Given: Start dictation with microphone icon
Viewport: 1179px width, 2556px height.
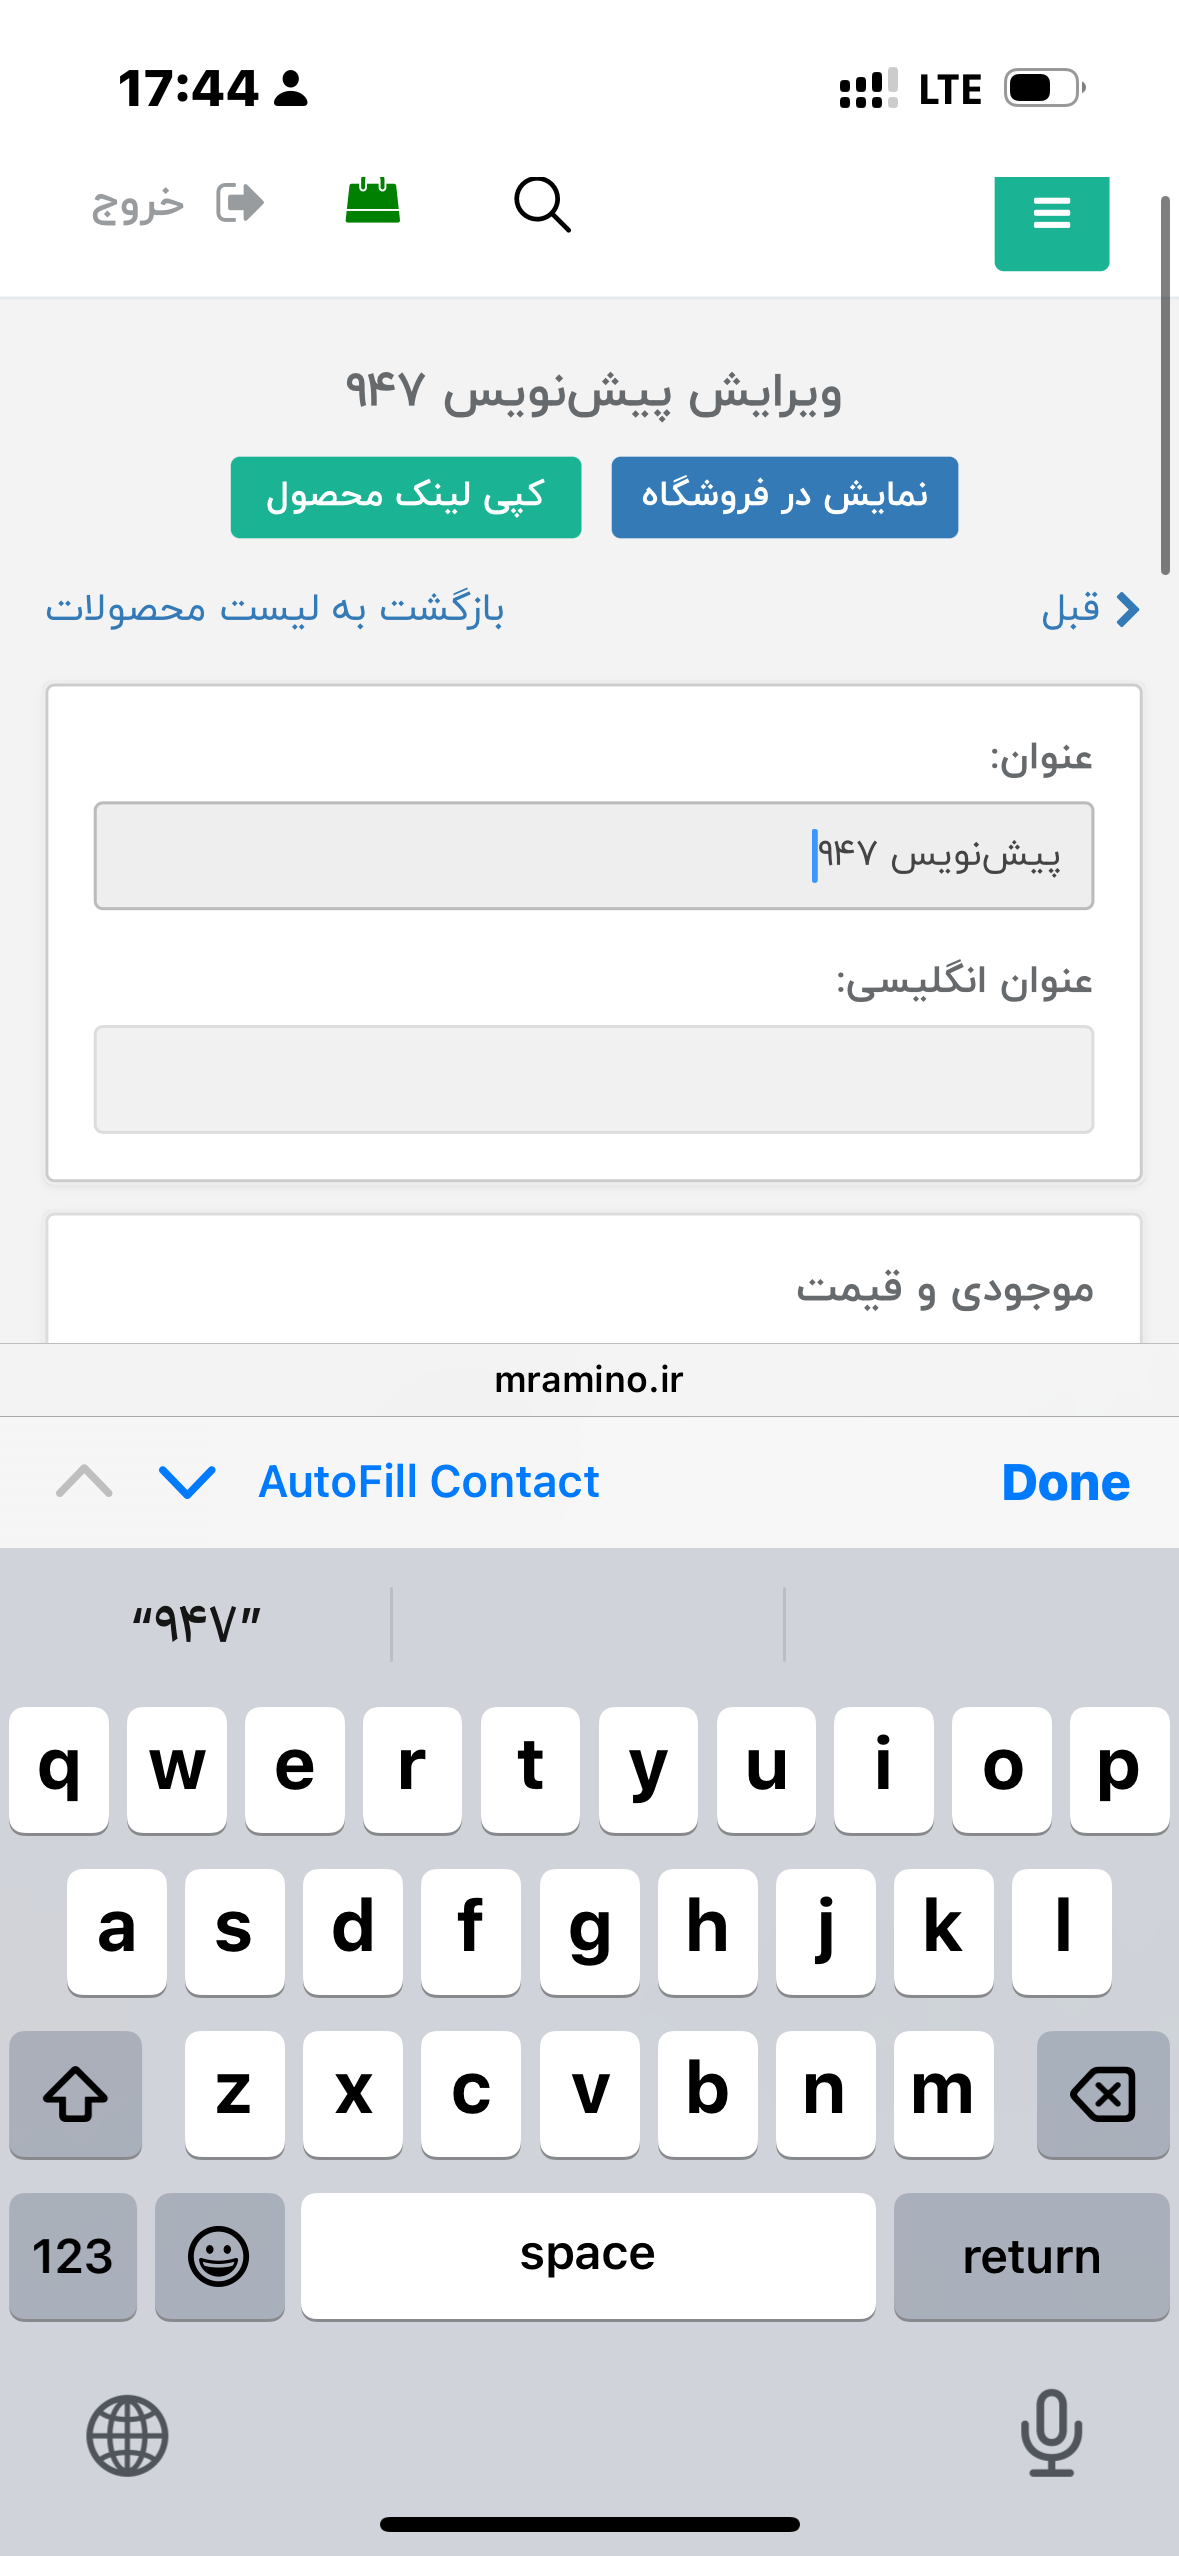Looking at the screenshot, I should [x=1051, y=2433].
